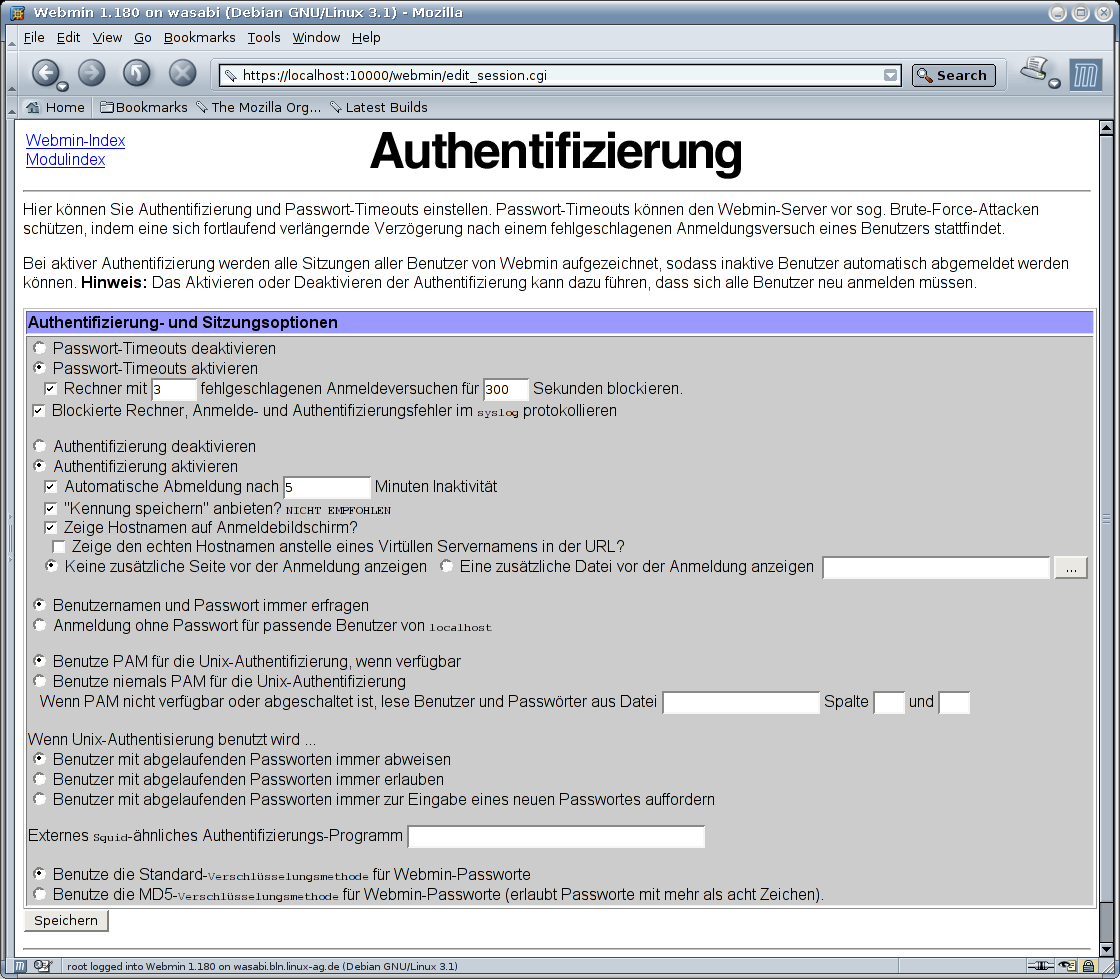Open the URL bar history dropdown

(x=891, y=75)
